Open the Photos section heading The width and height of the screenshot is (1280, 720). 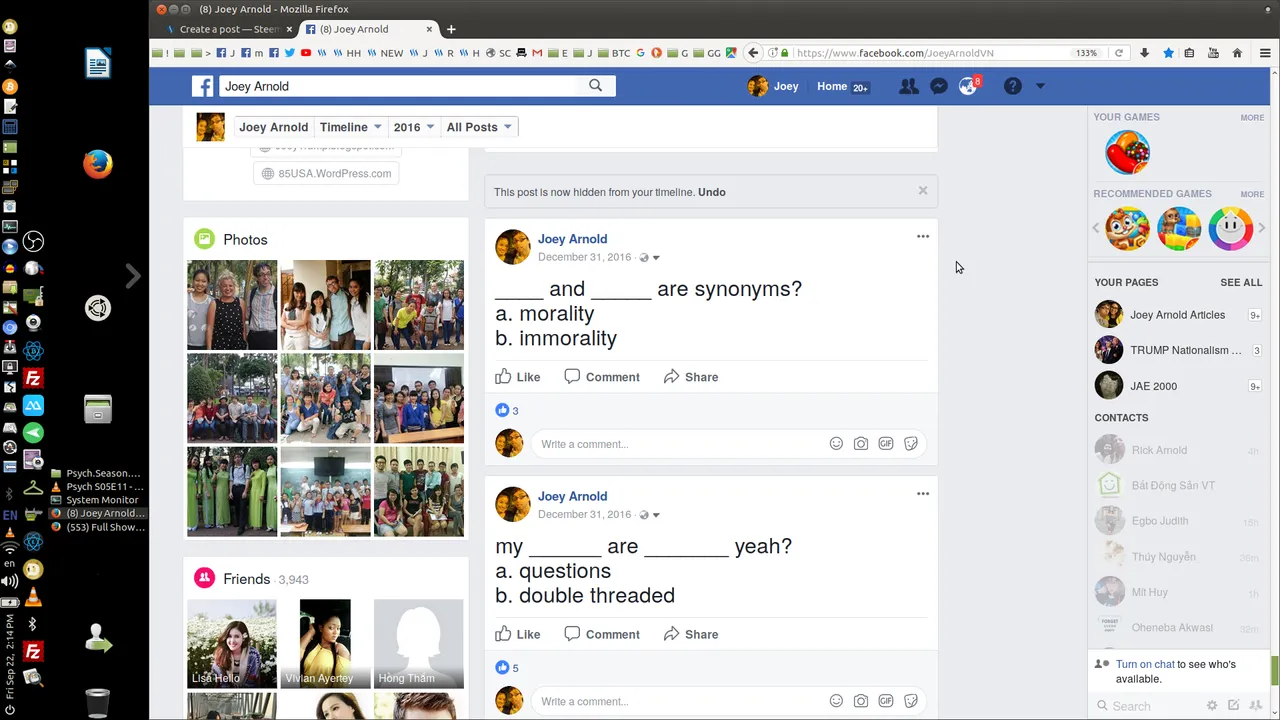(245, 240)
